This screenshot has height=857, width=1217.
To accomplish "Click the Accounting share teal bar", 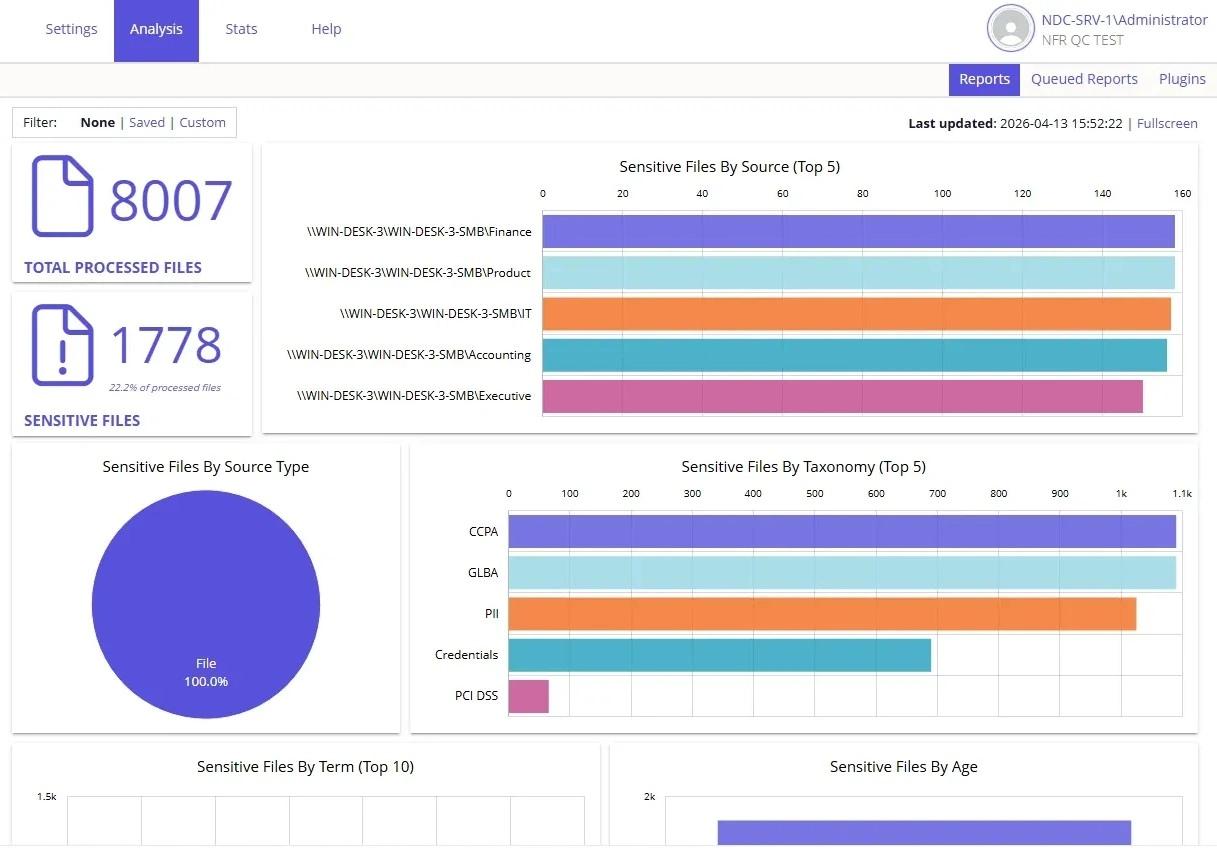I will click(x=855, y=355).
